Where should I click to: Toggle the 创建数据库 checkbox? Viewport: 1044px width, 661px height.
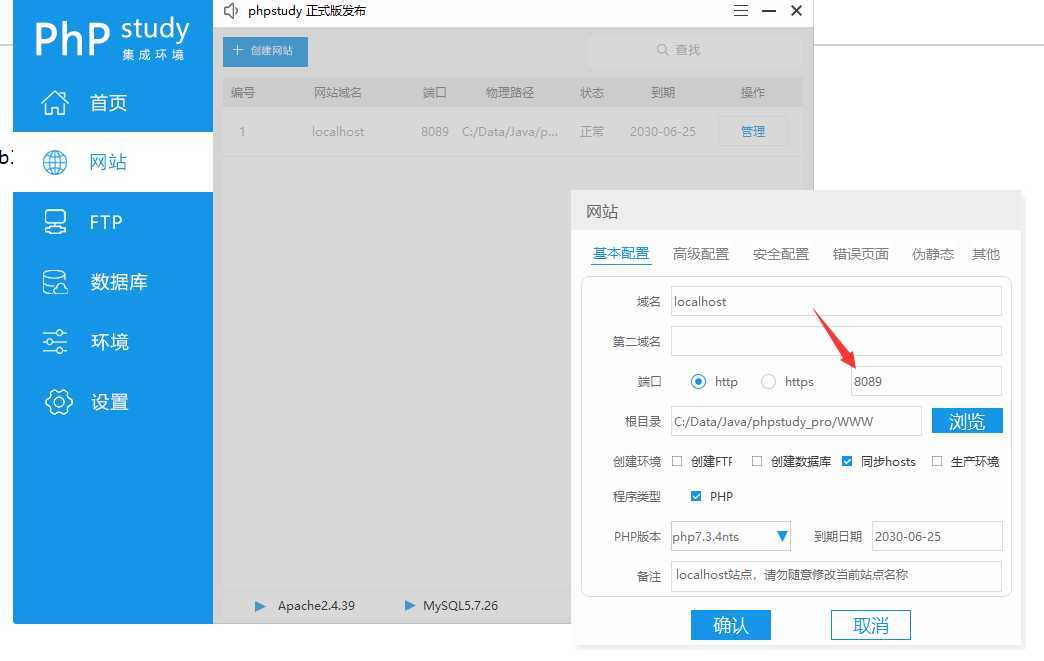[x=757, y=461]
